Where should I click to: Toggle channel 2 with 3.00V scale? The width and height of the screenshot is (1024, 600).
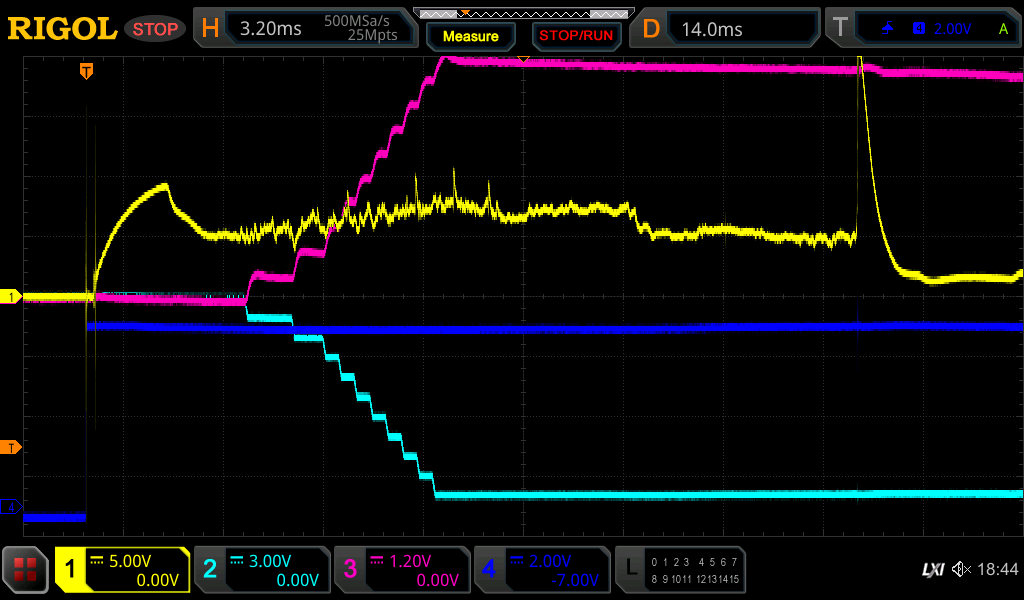(x=262, y=570)
